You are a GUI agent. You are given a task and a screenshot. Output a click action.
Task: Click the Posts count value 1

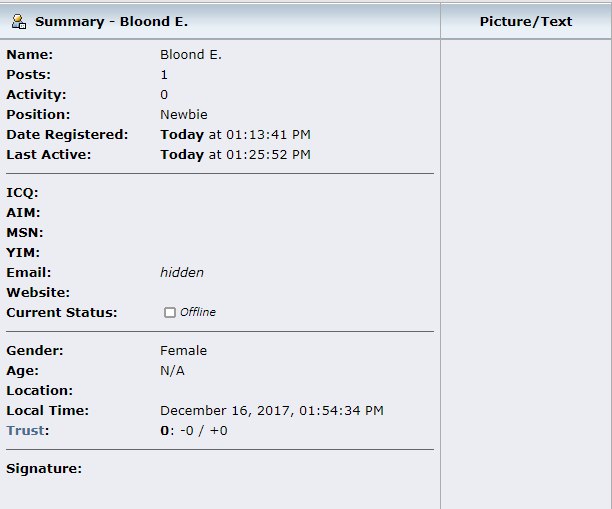(x=164, y=75)
